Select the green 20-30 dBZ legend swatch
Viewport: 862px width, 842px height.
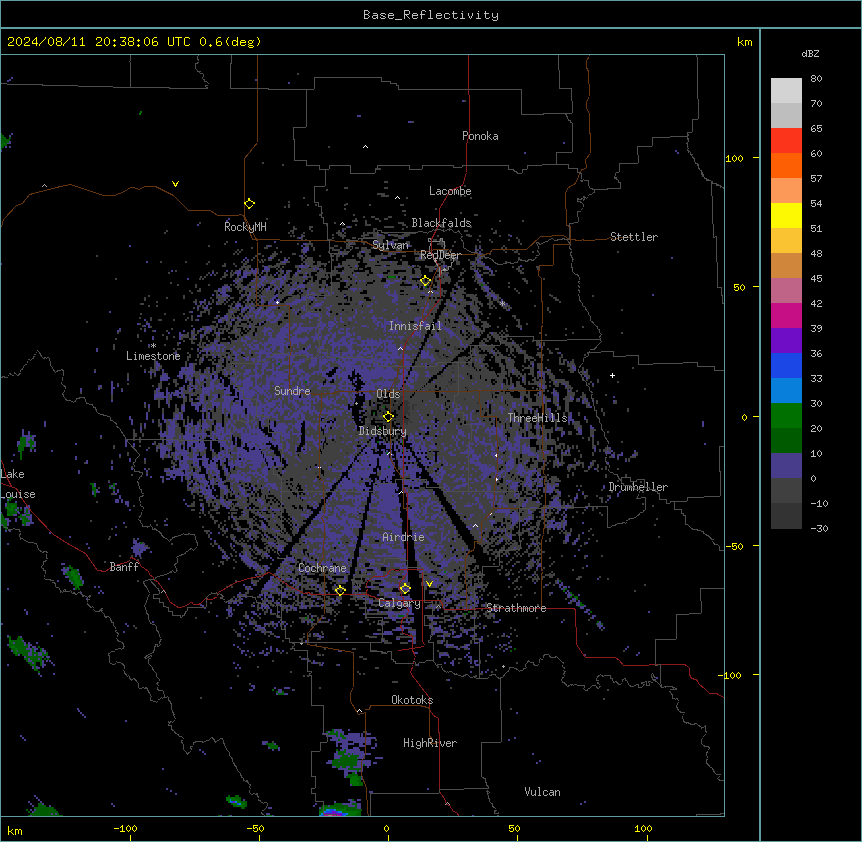coord(786,416)
